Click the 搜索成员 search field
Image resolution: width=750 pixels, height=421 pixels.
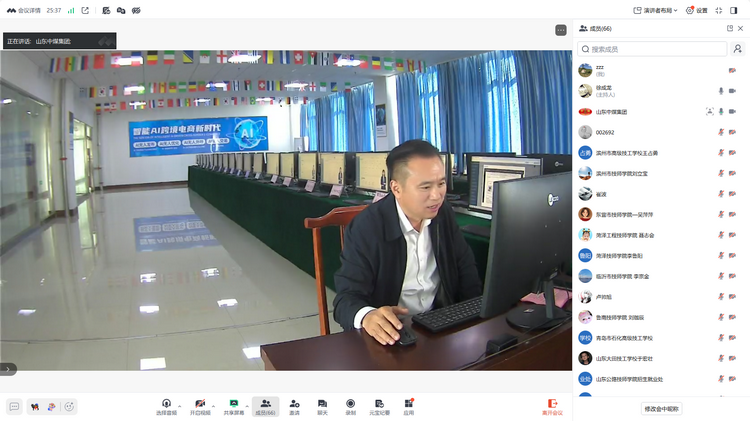coord(652,49)
